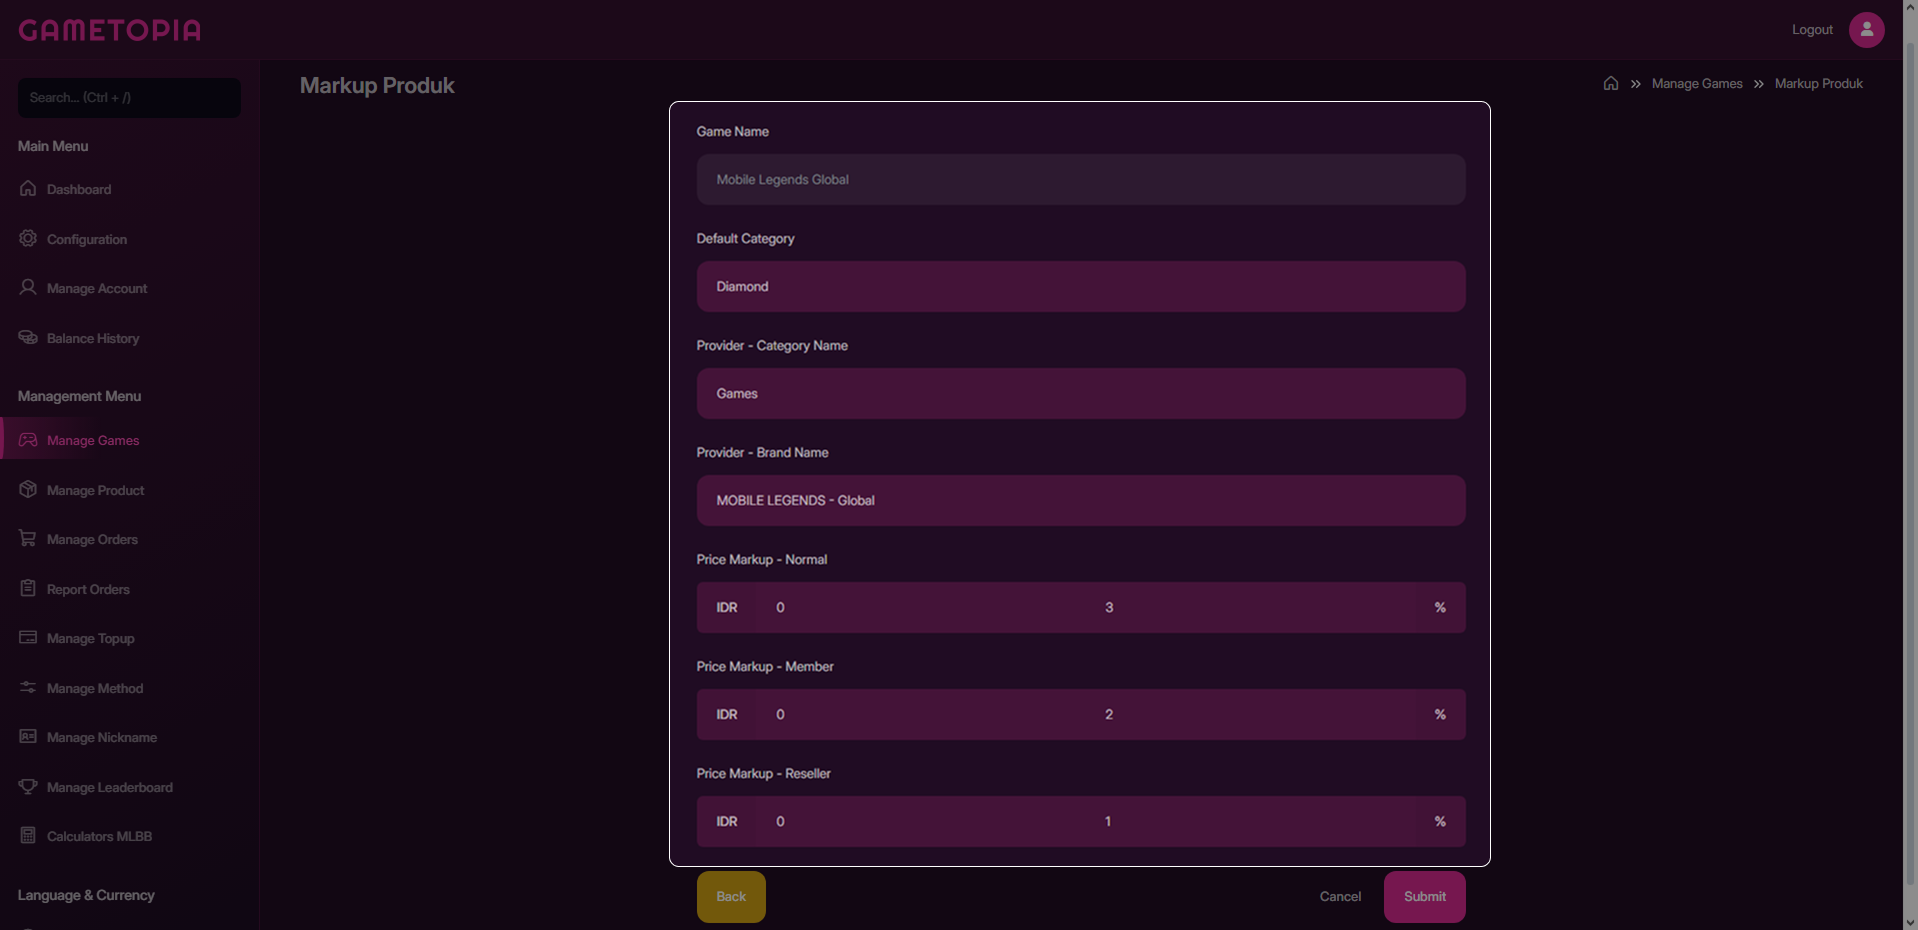
Task: Click the Report Orders clipboard icon
Action: pos(28,588)
